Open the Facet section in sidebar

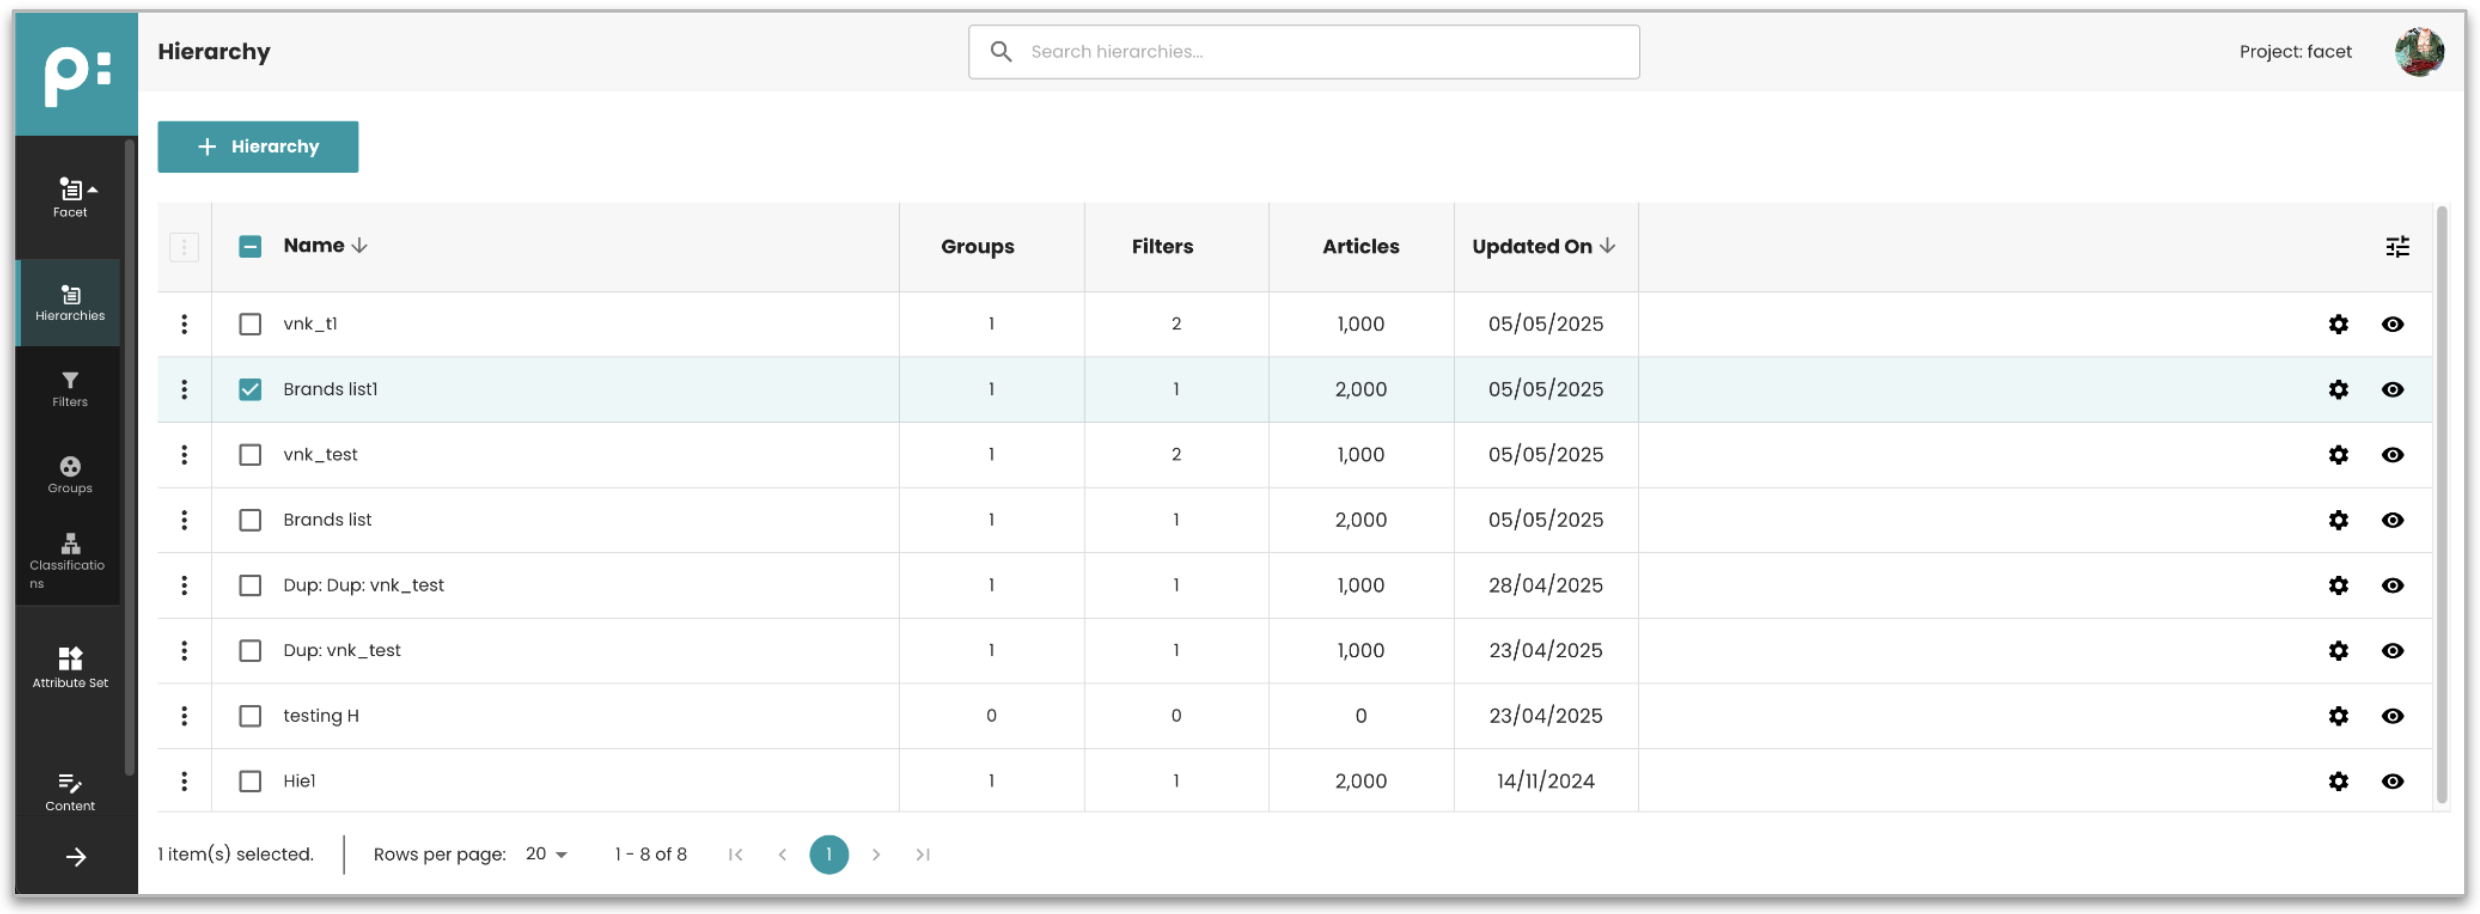pos(70,197)
